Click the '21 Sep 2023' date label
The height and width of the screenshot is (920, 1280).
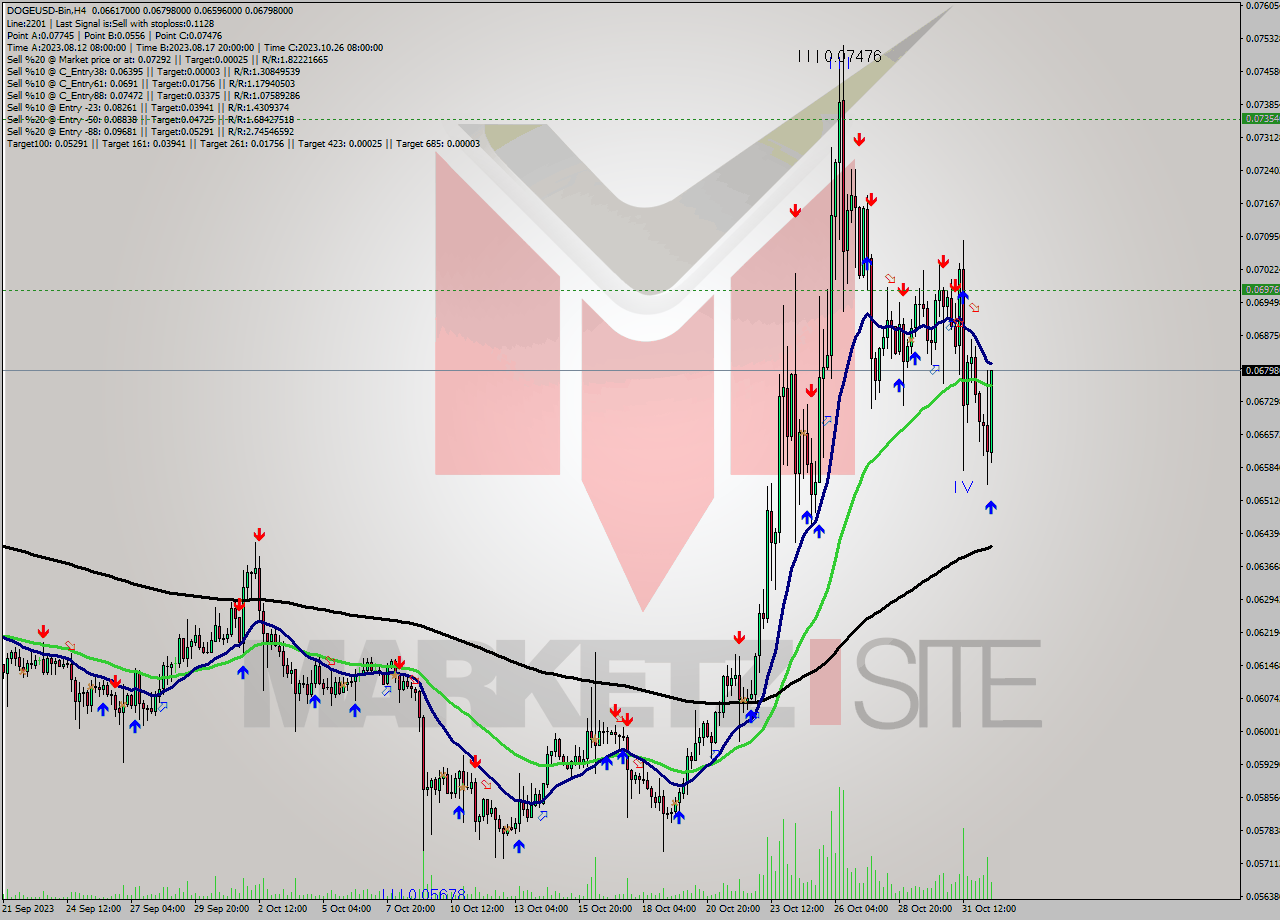point(26,909)
